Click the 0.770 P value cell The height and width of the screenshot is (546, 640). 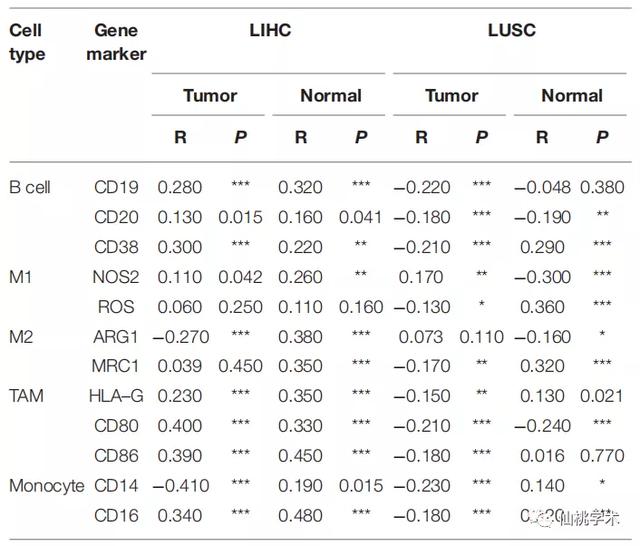[602, 456]
